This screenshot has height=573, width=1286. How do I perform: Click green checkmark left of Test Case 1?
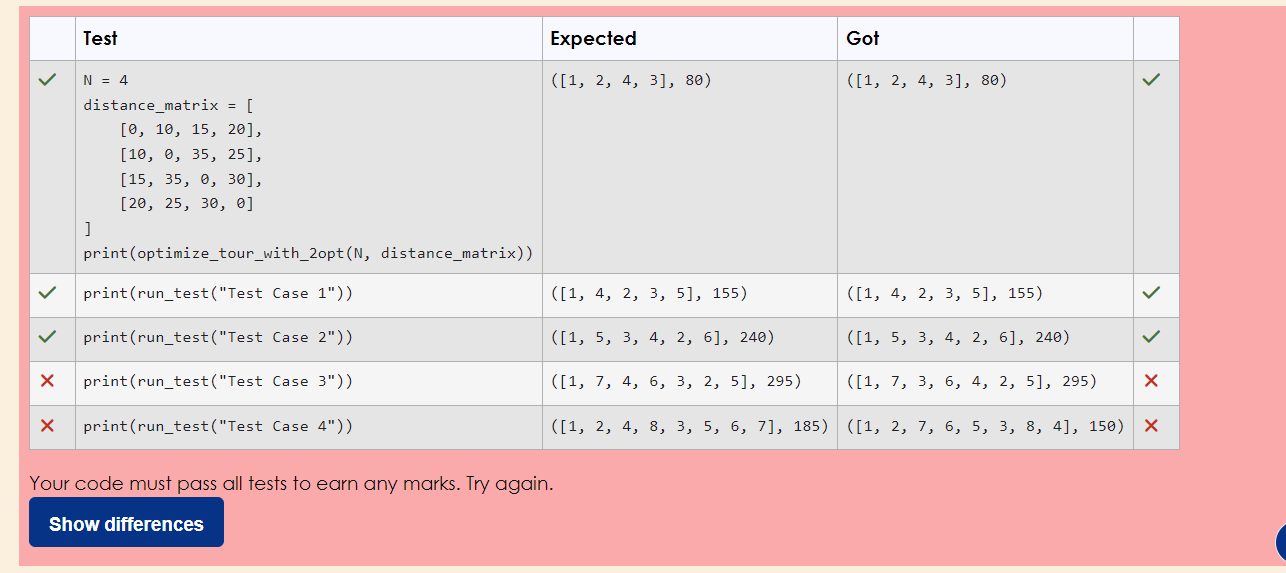pos(47,294)
